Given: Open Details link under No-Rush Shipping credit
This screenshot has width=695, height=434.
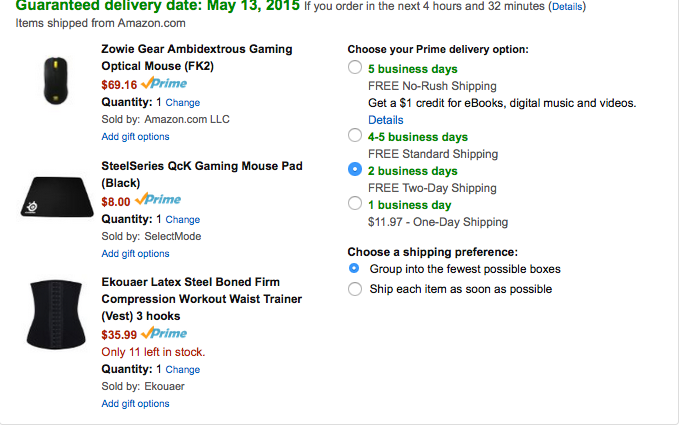Looking at the screenshot, I should 385,120.
